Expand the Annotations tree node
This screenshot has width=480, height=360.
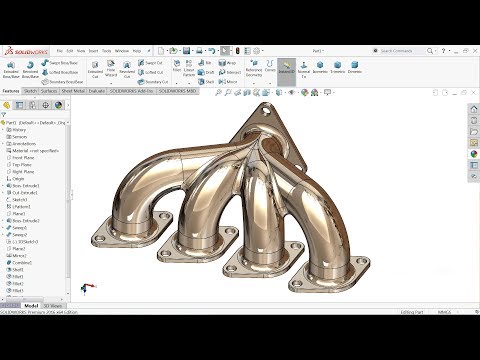click(3, 144)
